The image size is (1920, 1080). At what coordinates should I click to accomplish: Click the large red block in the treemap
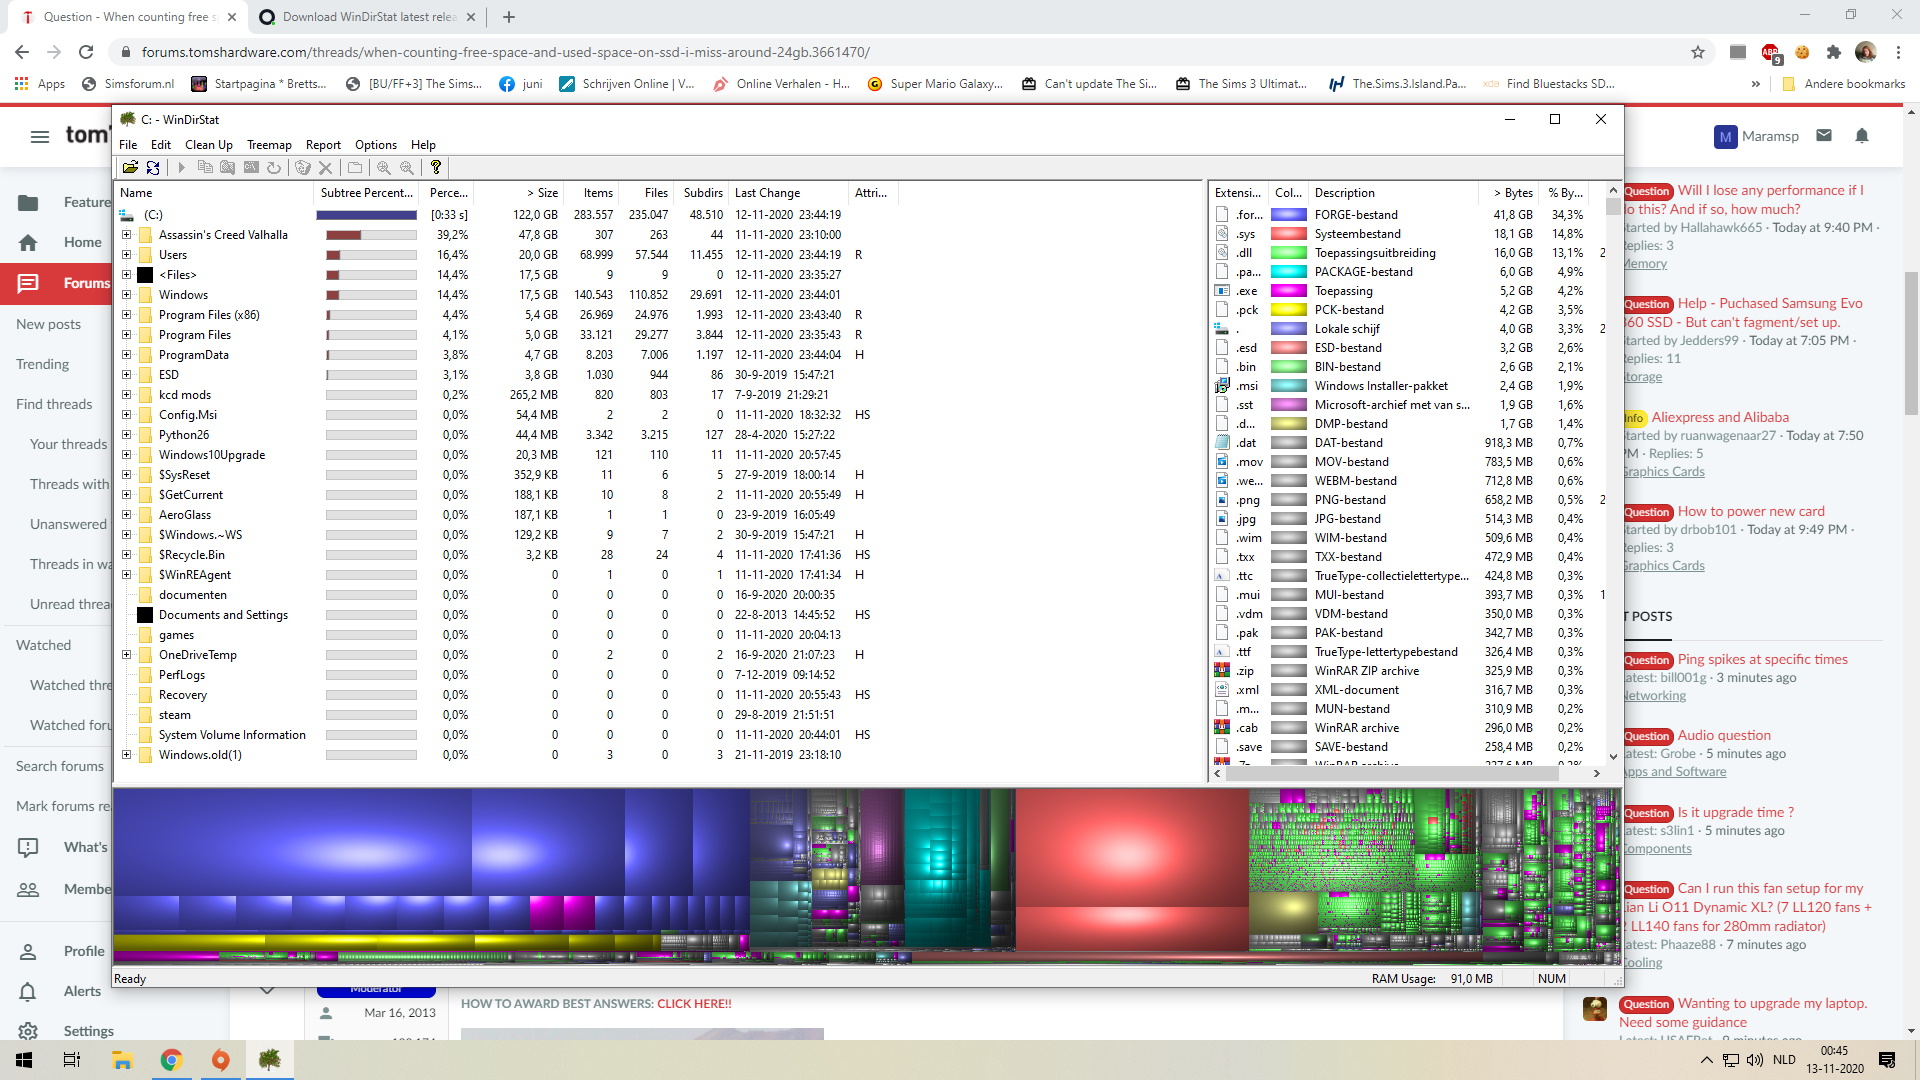1131,848
